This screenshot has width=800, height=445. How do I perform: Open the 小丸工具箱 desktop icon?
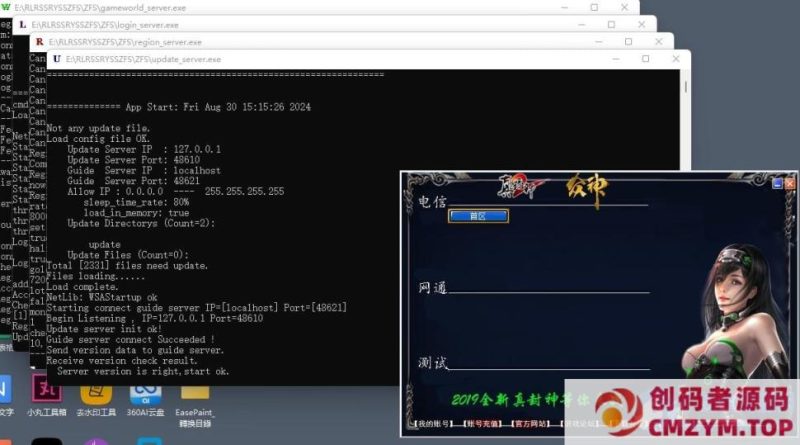point(46,391)
